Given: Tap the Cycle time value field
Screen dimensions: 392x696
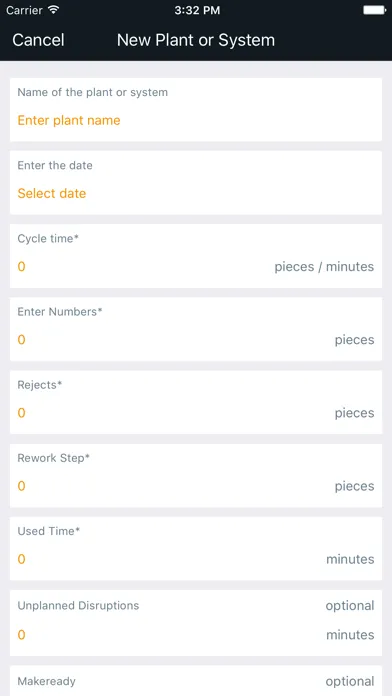Looking at the screenshot, I should click(196, 256).
